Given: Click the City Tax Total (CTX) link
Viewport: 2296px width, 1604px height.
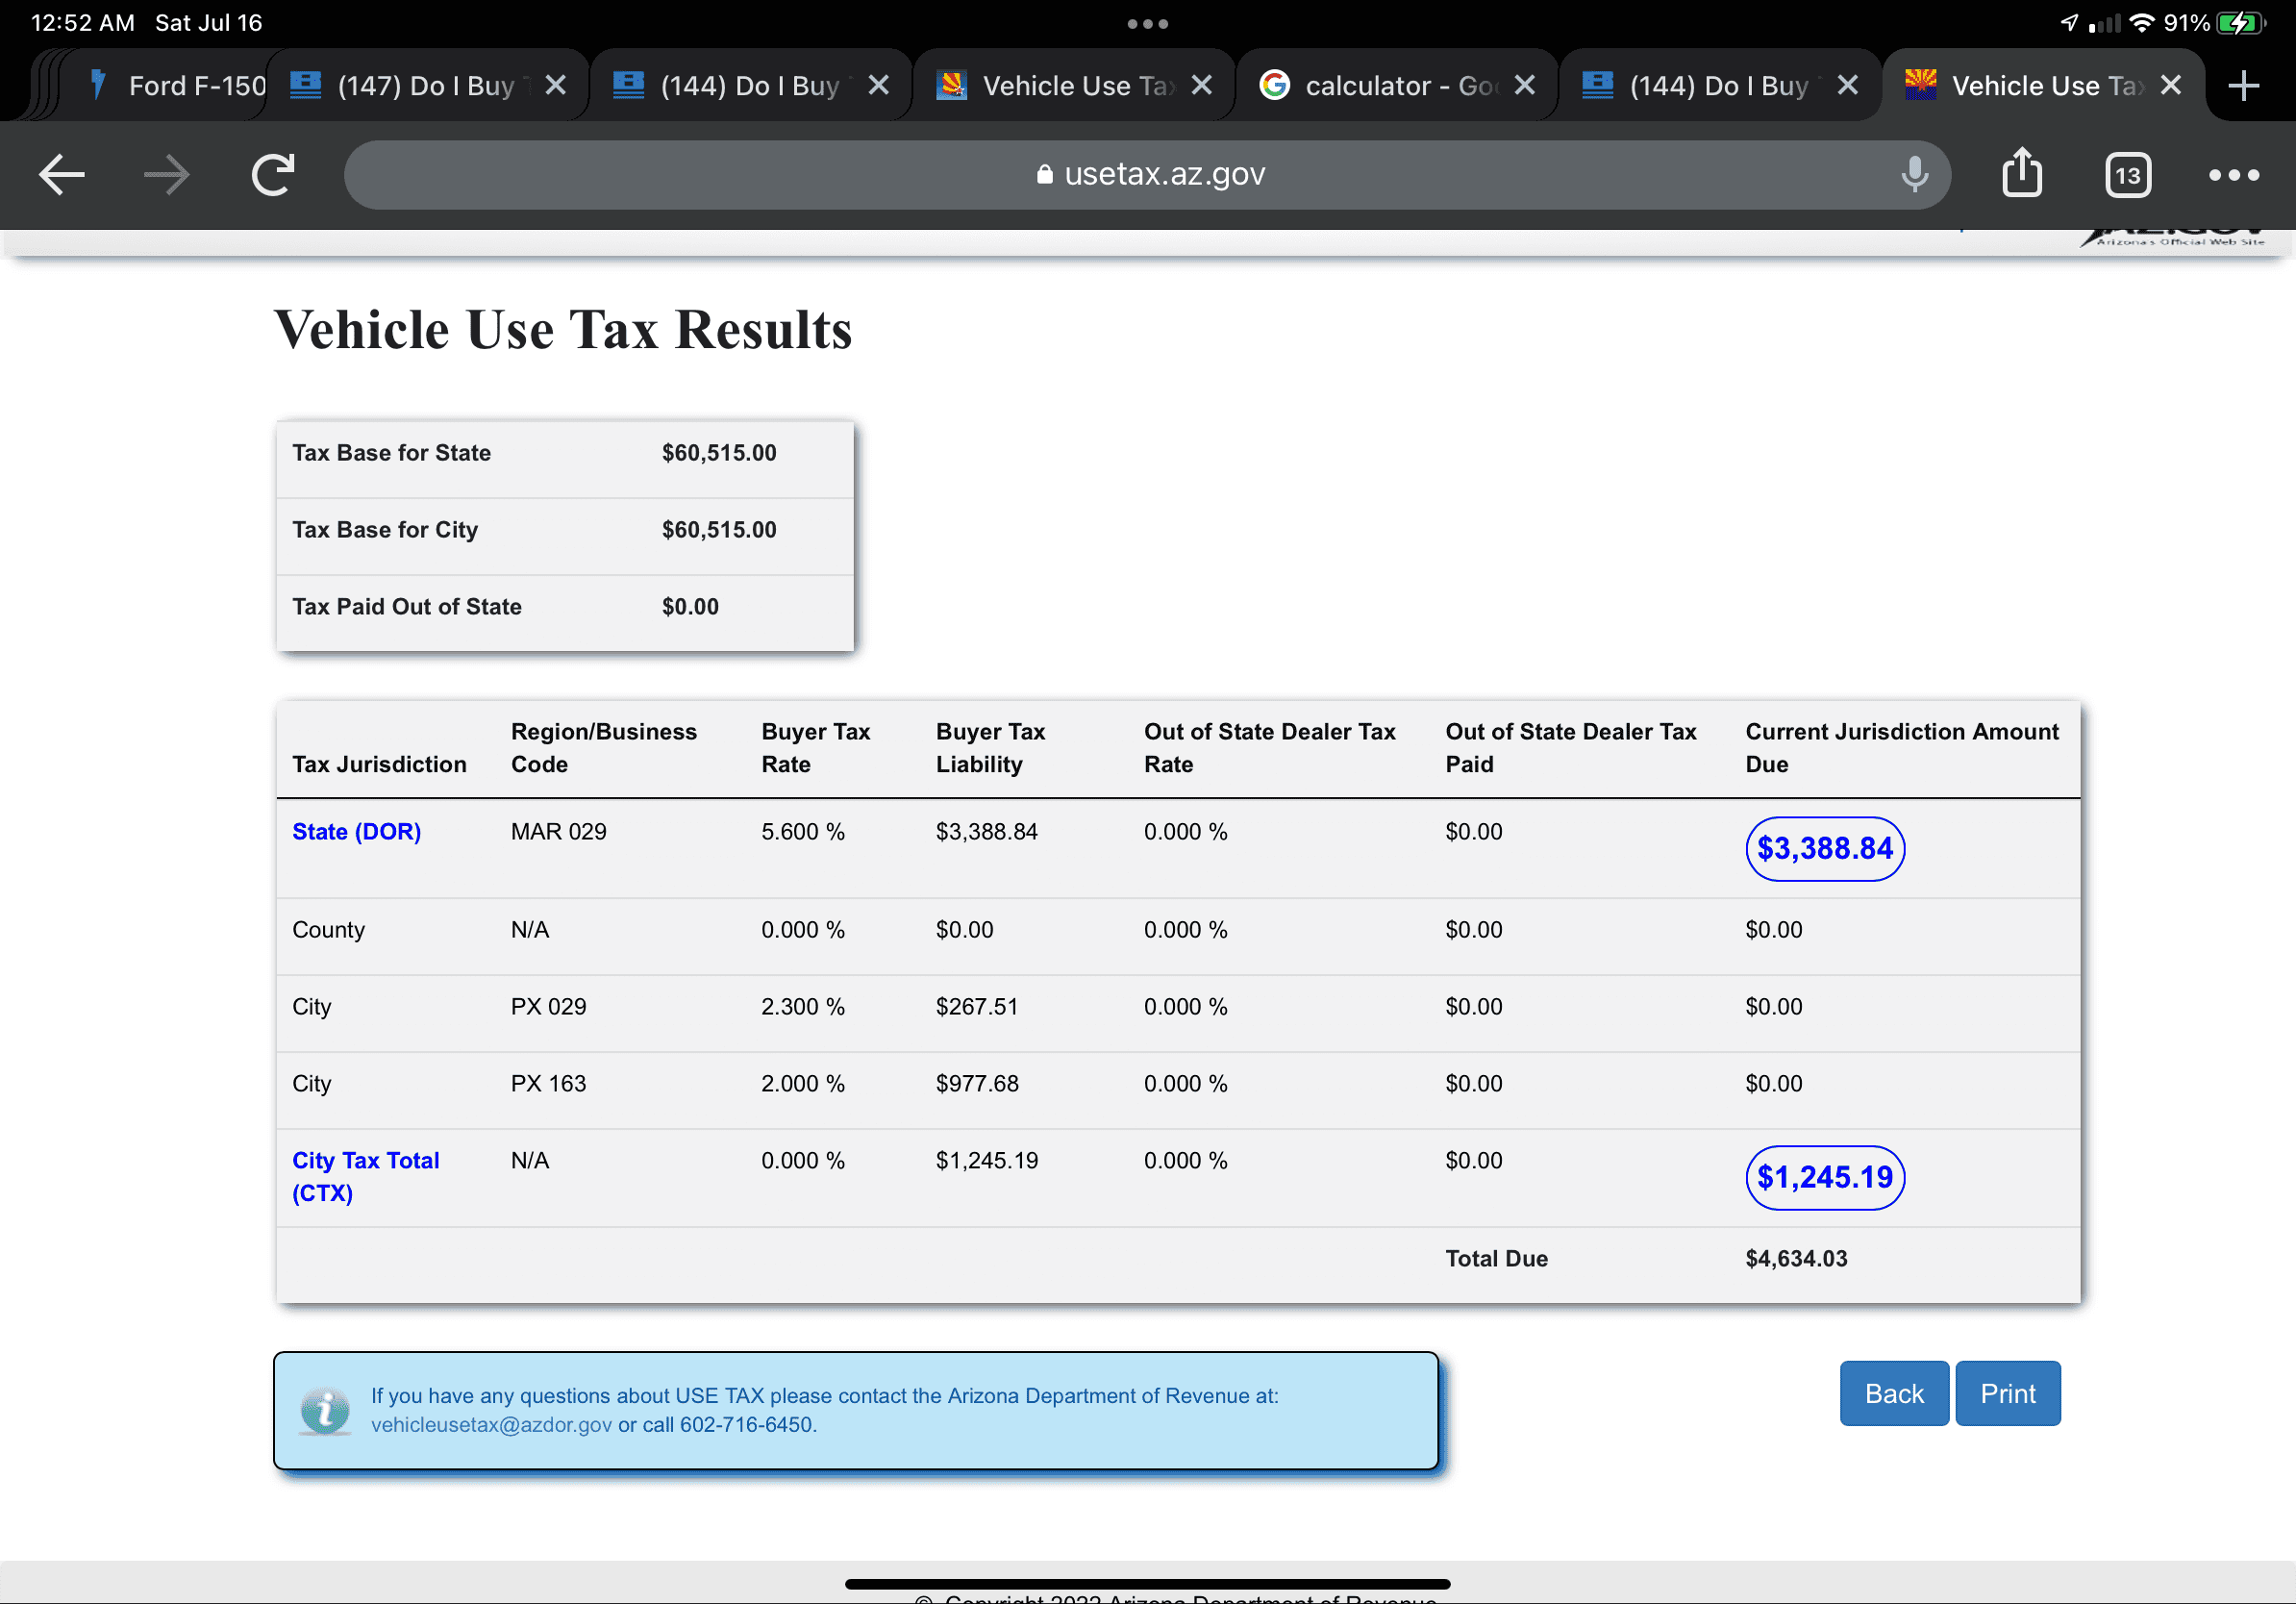Looking at the screenshot, I should coord(365,1177).
